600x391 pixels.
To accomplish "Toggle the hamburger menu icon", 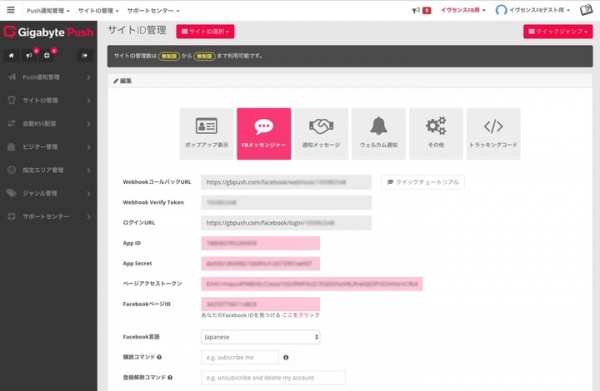I will coord(11,10).
